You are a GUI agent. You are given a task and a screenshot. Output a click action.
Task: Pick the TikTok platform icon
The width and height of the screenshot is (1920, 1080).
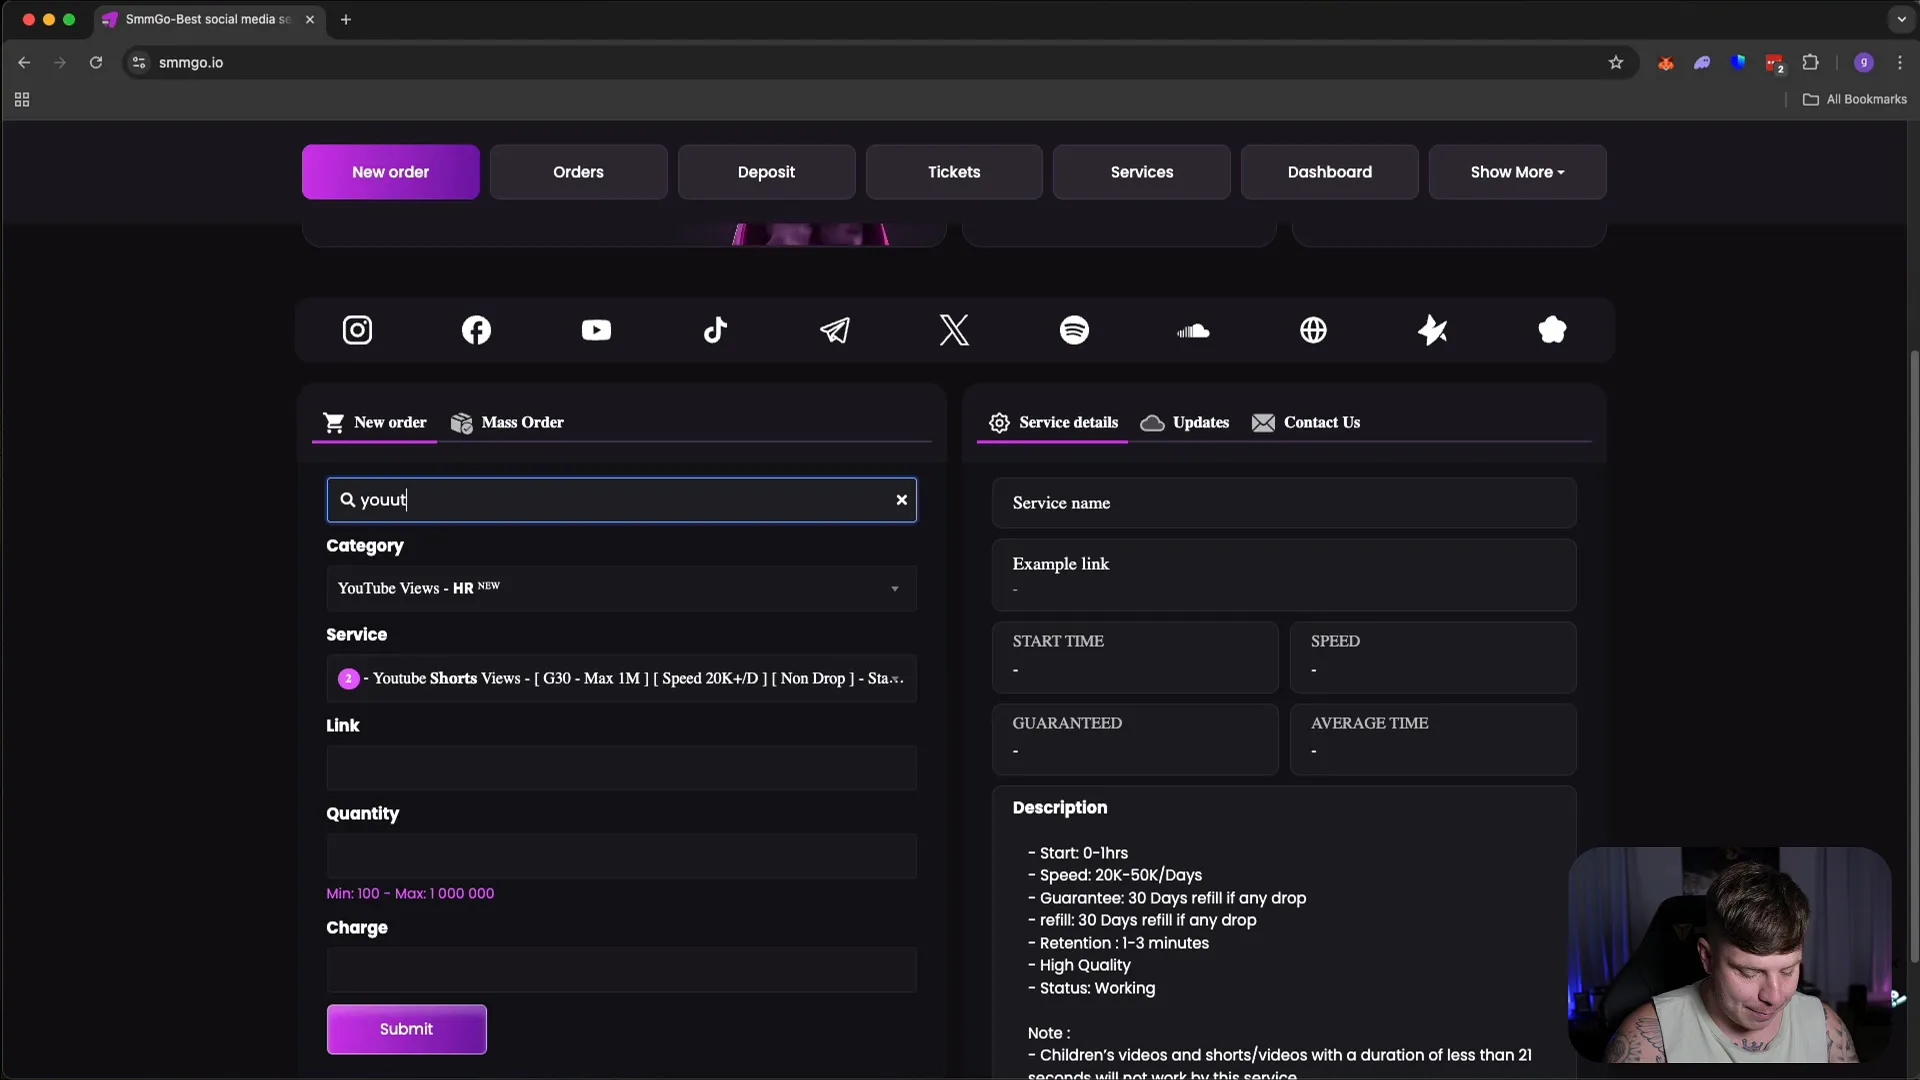pos(715,330)
